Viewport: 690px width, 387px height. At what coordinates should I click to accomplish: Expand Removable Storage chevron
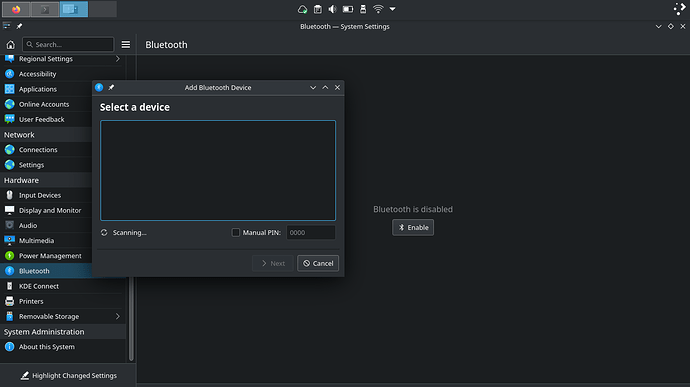point(117,317)
